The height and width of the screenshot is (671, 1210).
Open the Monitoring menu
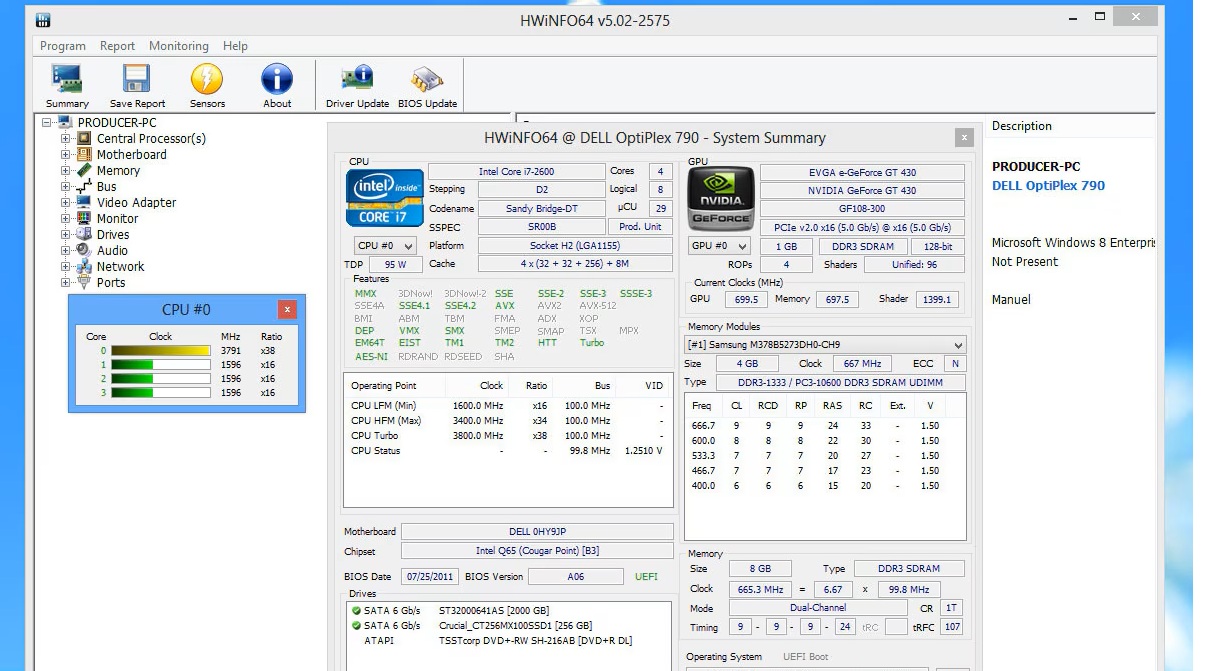(x=179, y=46)
